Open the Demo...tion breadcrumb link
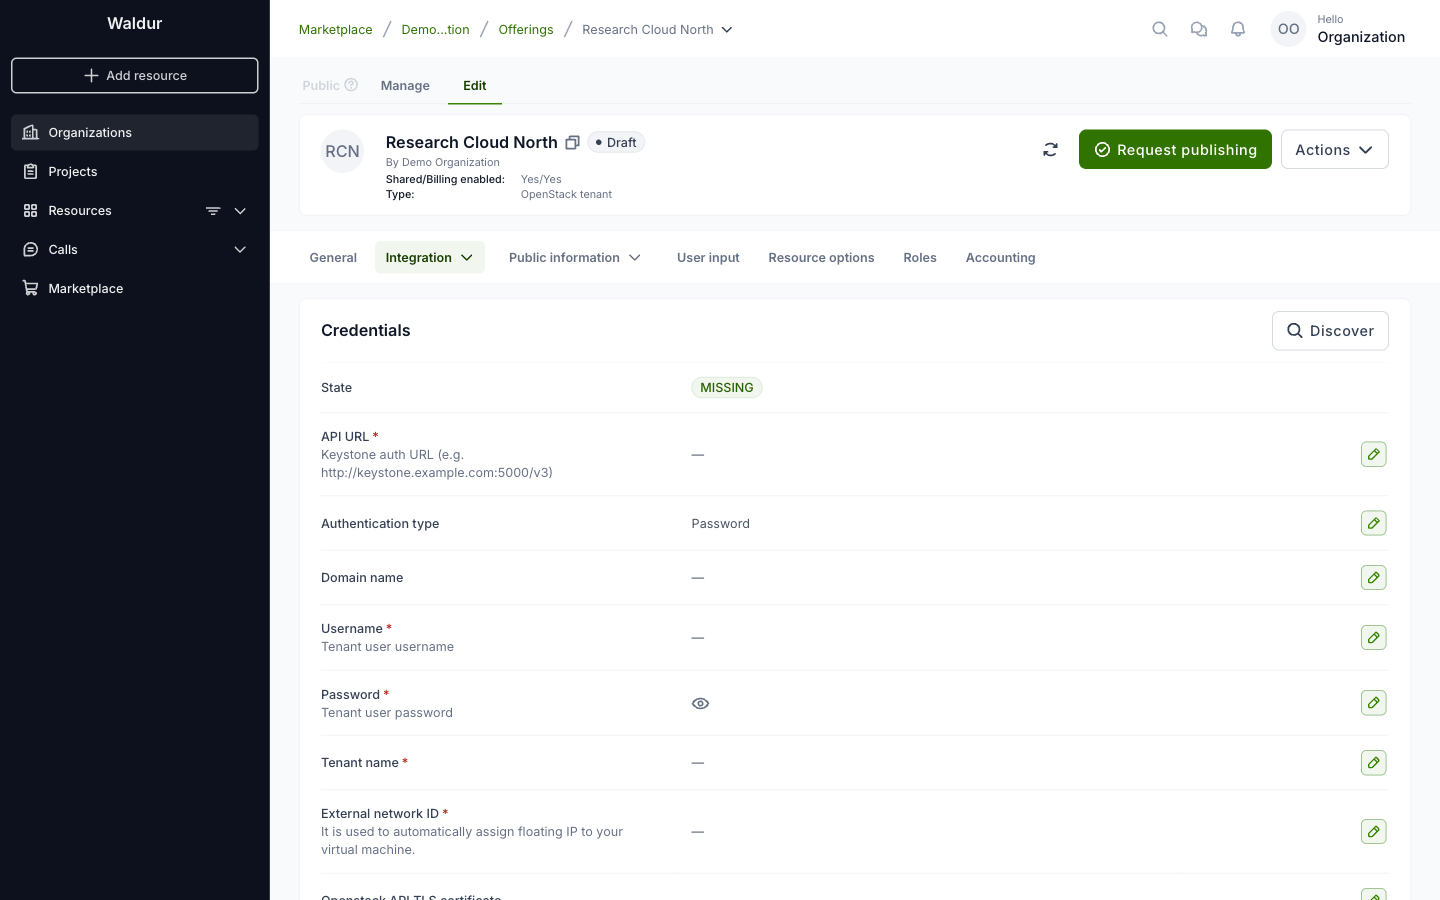This screenshot has height=900, width=1440. [436, 30]
